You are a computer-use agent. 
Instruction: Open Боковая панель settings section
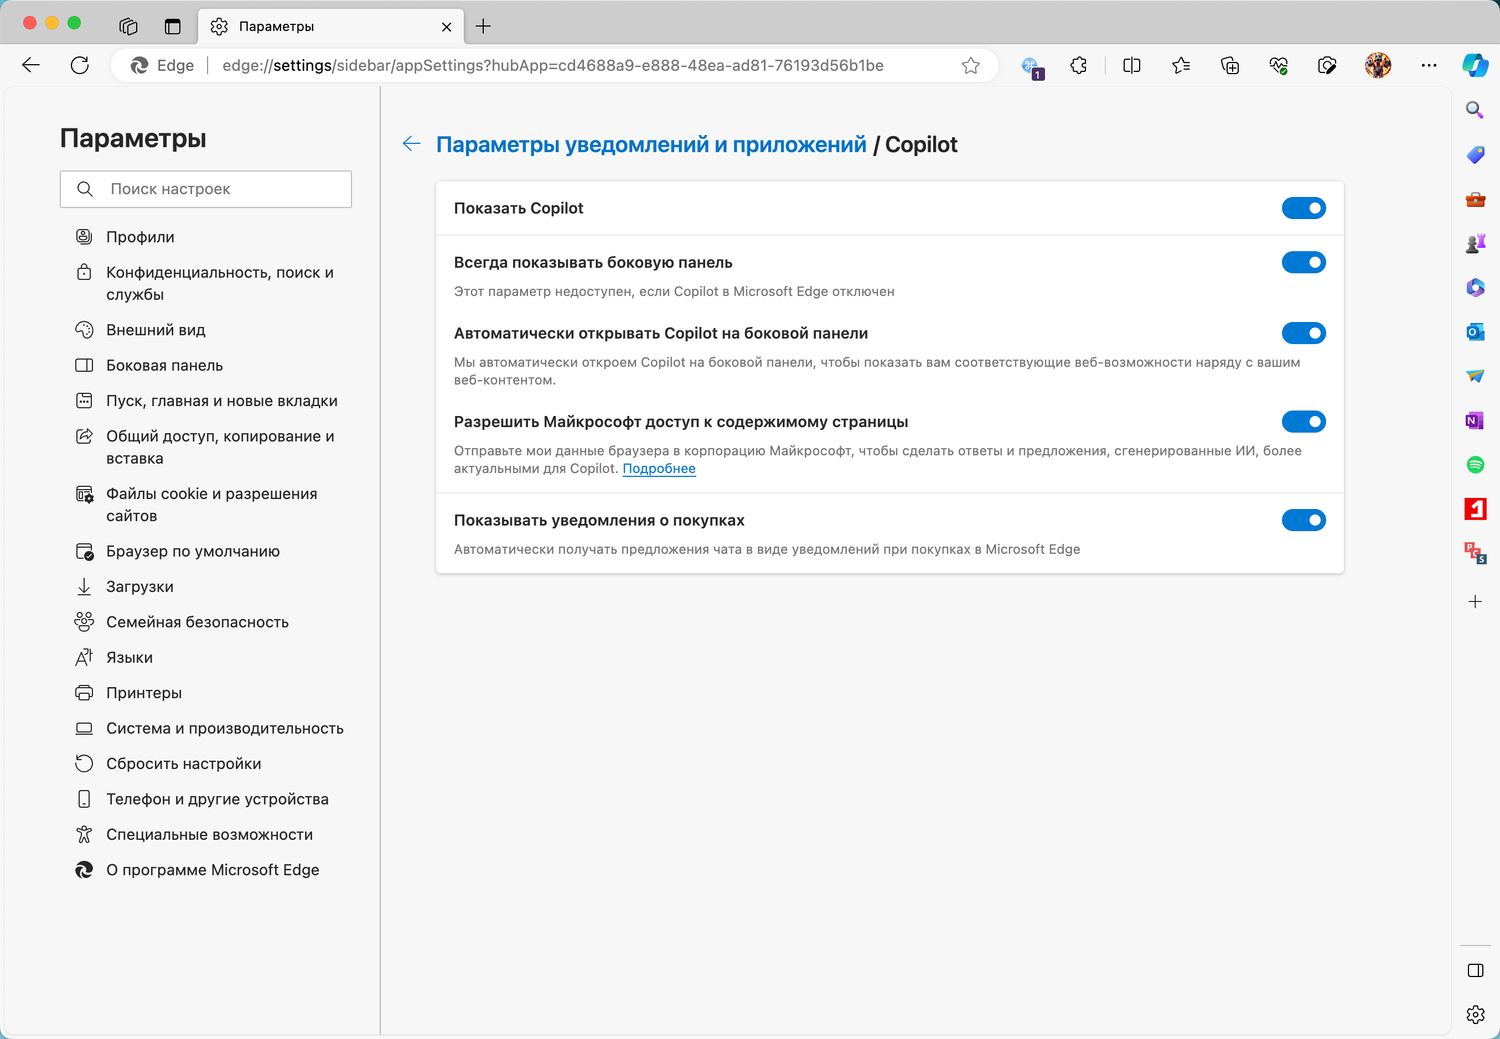tap(165, 366)
